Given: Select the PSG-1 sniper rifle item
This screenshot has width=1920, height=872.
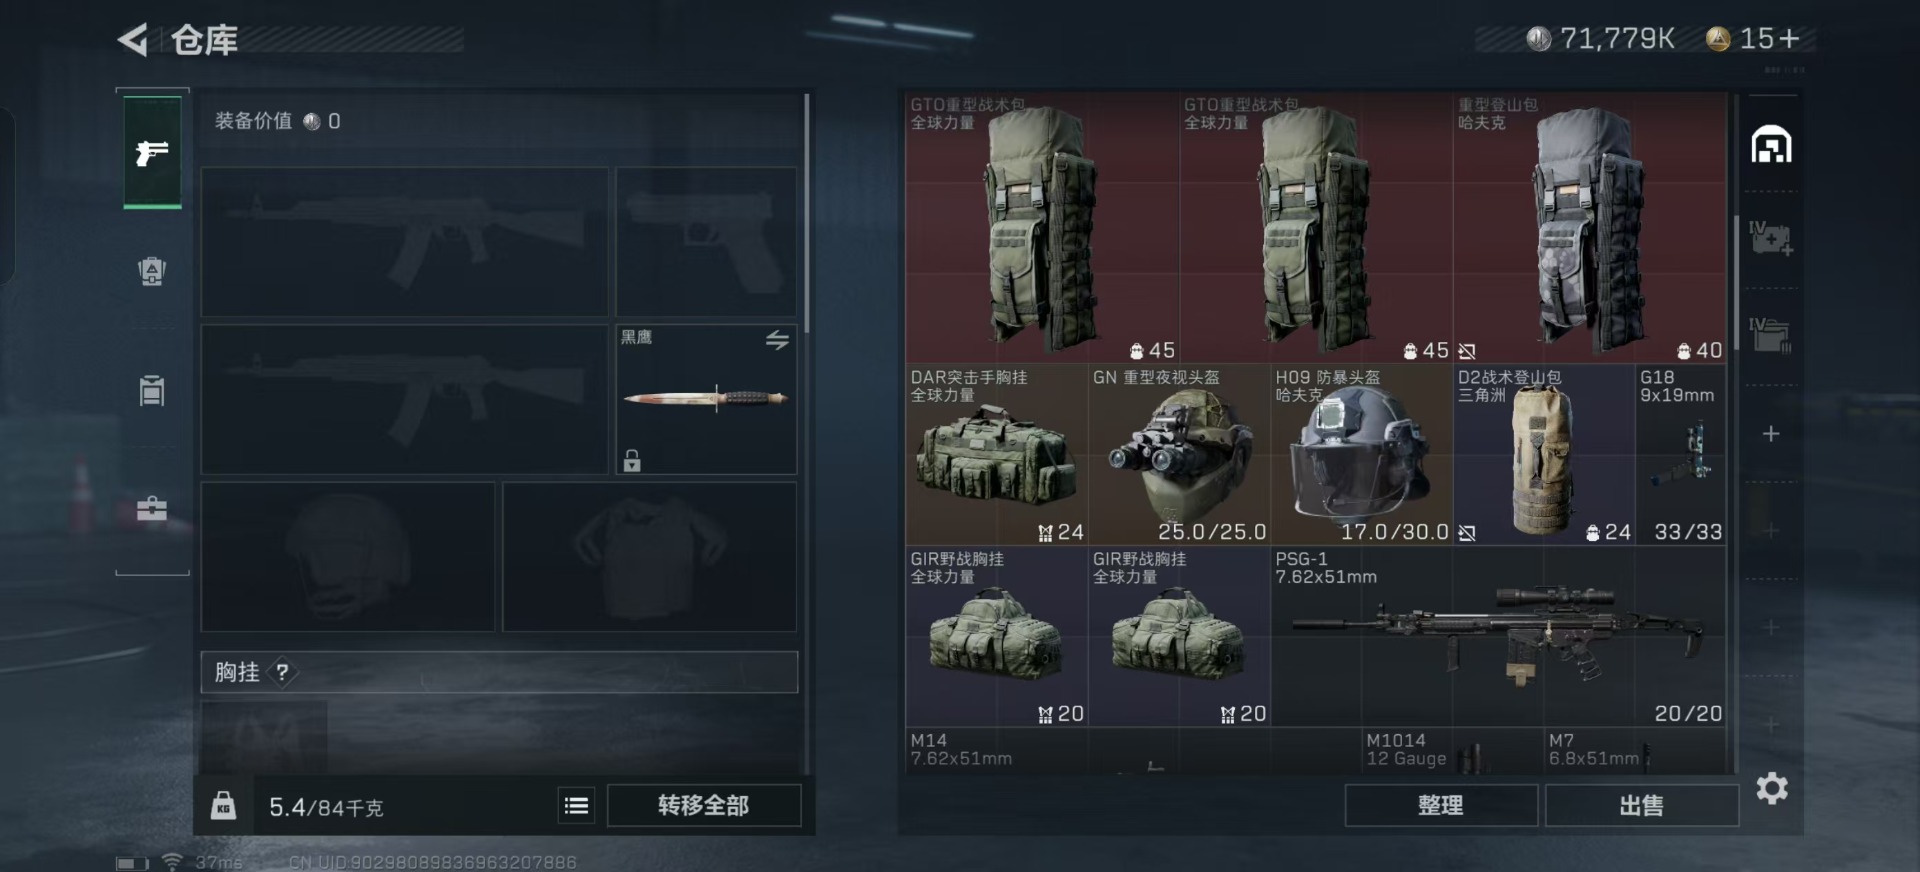Looking at the screenshot, I should click(x=1498, y=636).
